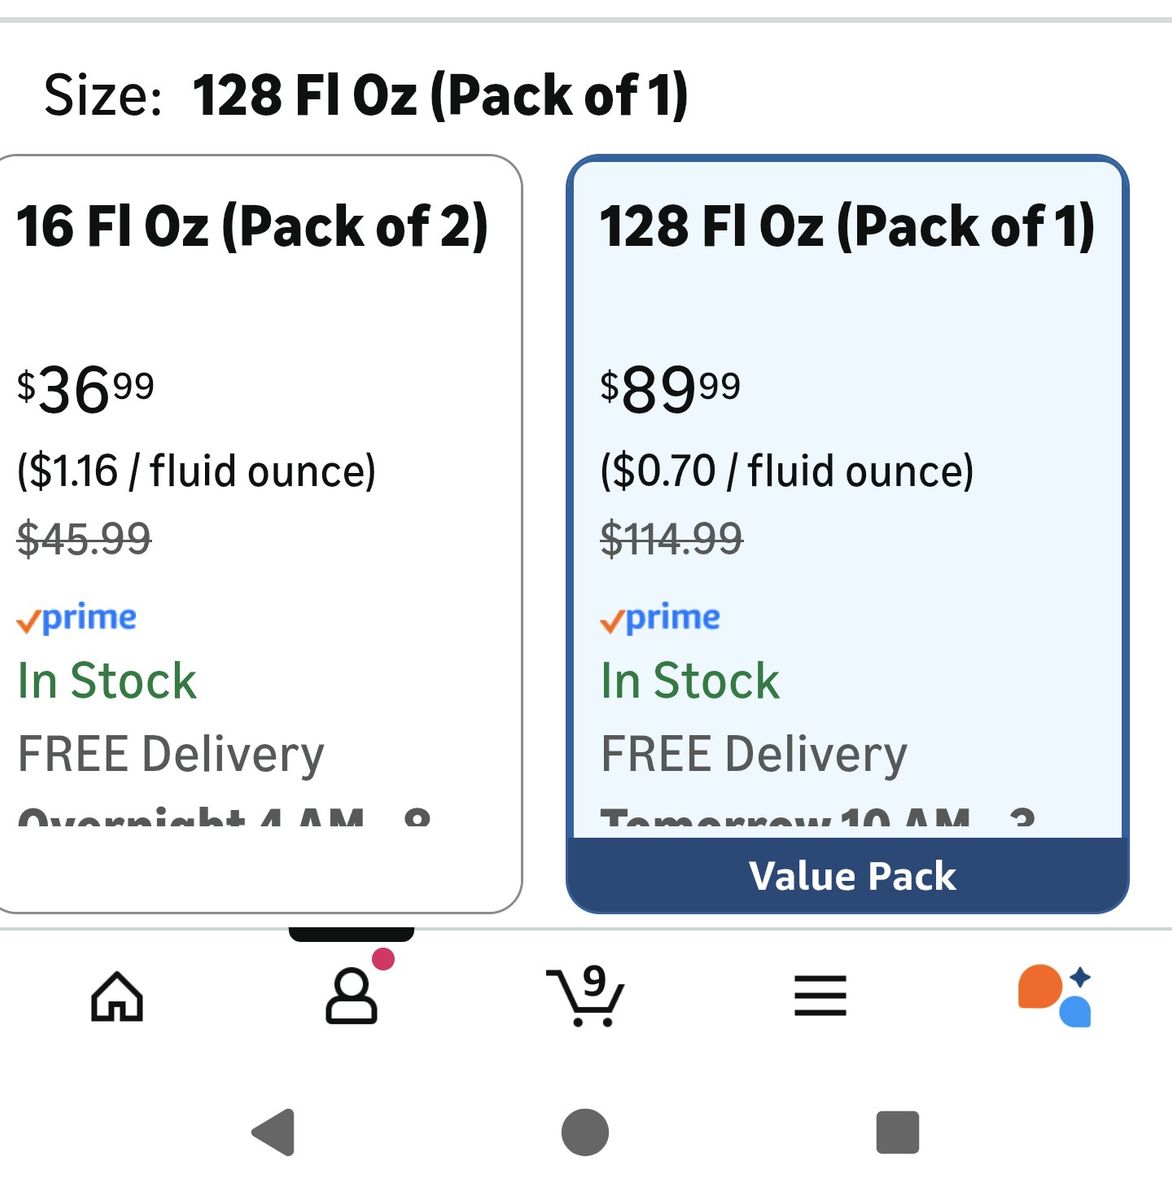Select the 128 Fl Oz (Pack of 1) card title
Viewport: 1172px width, 1200px height.
(x=847, y=226)
